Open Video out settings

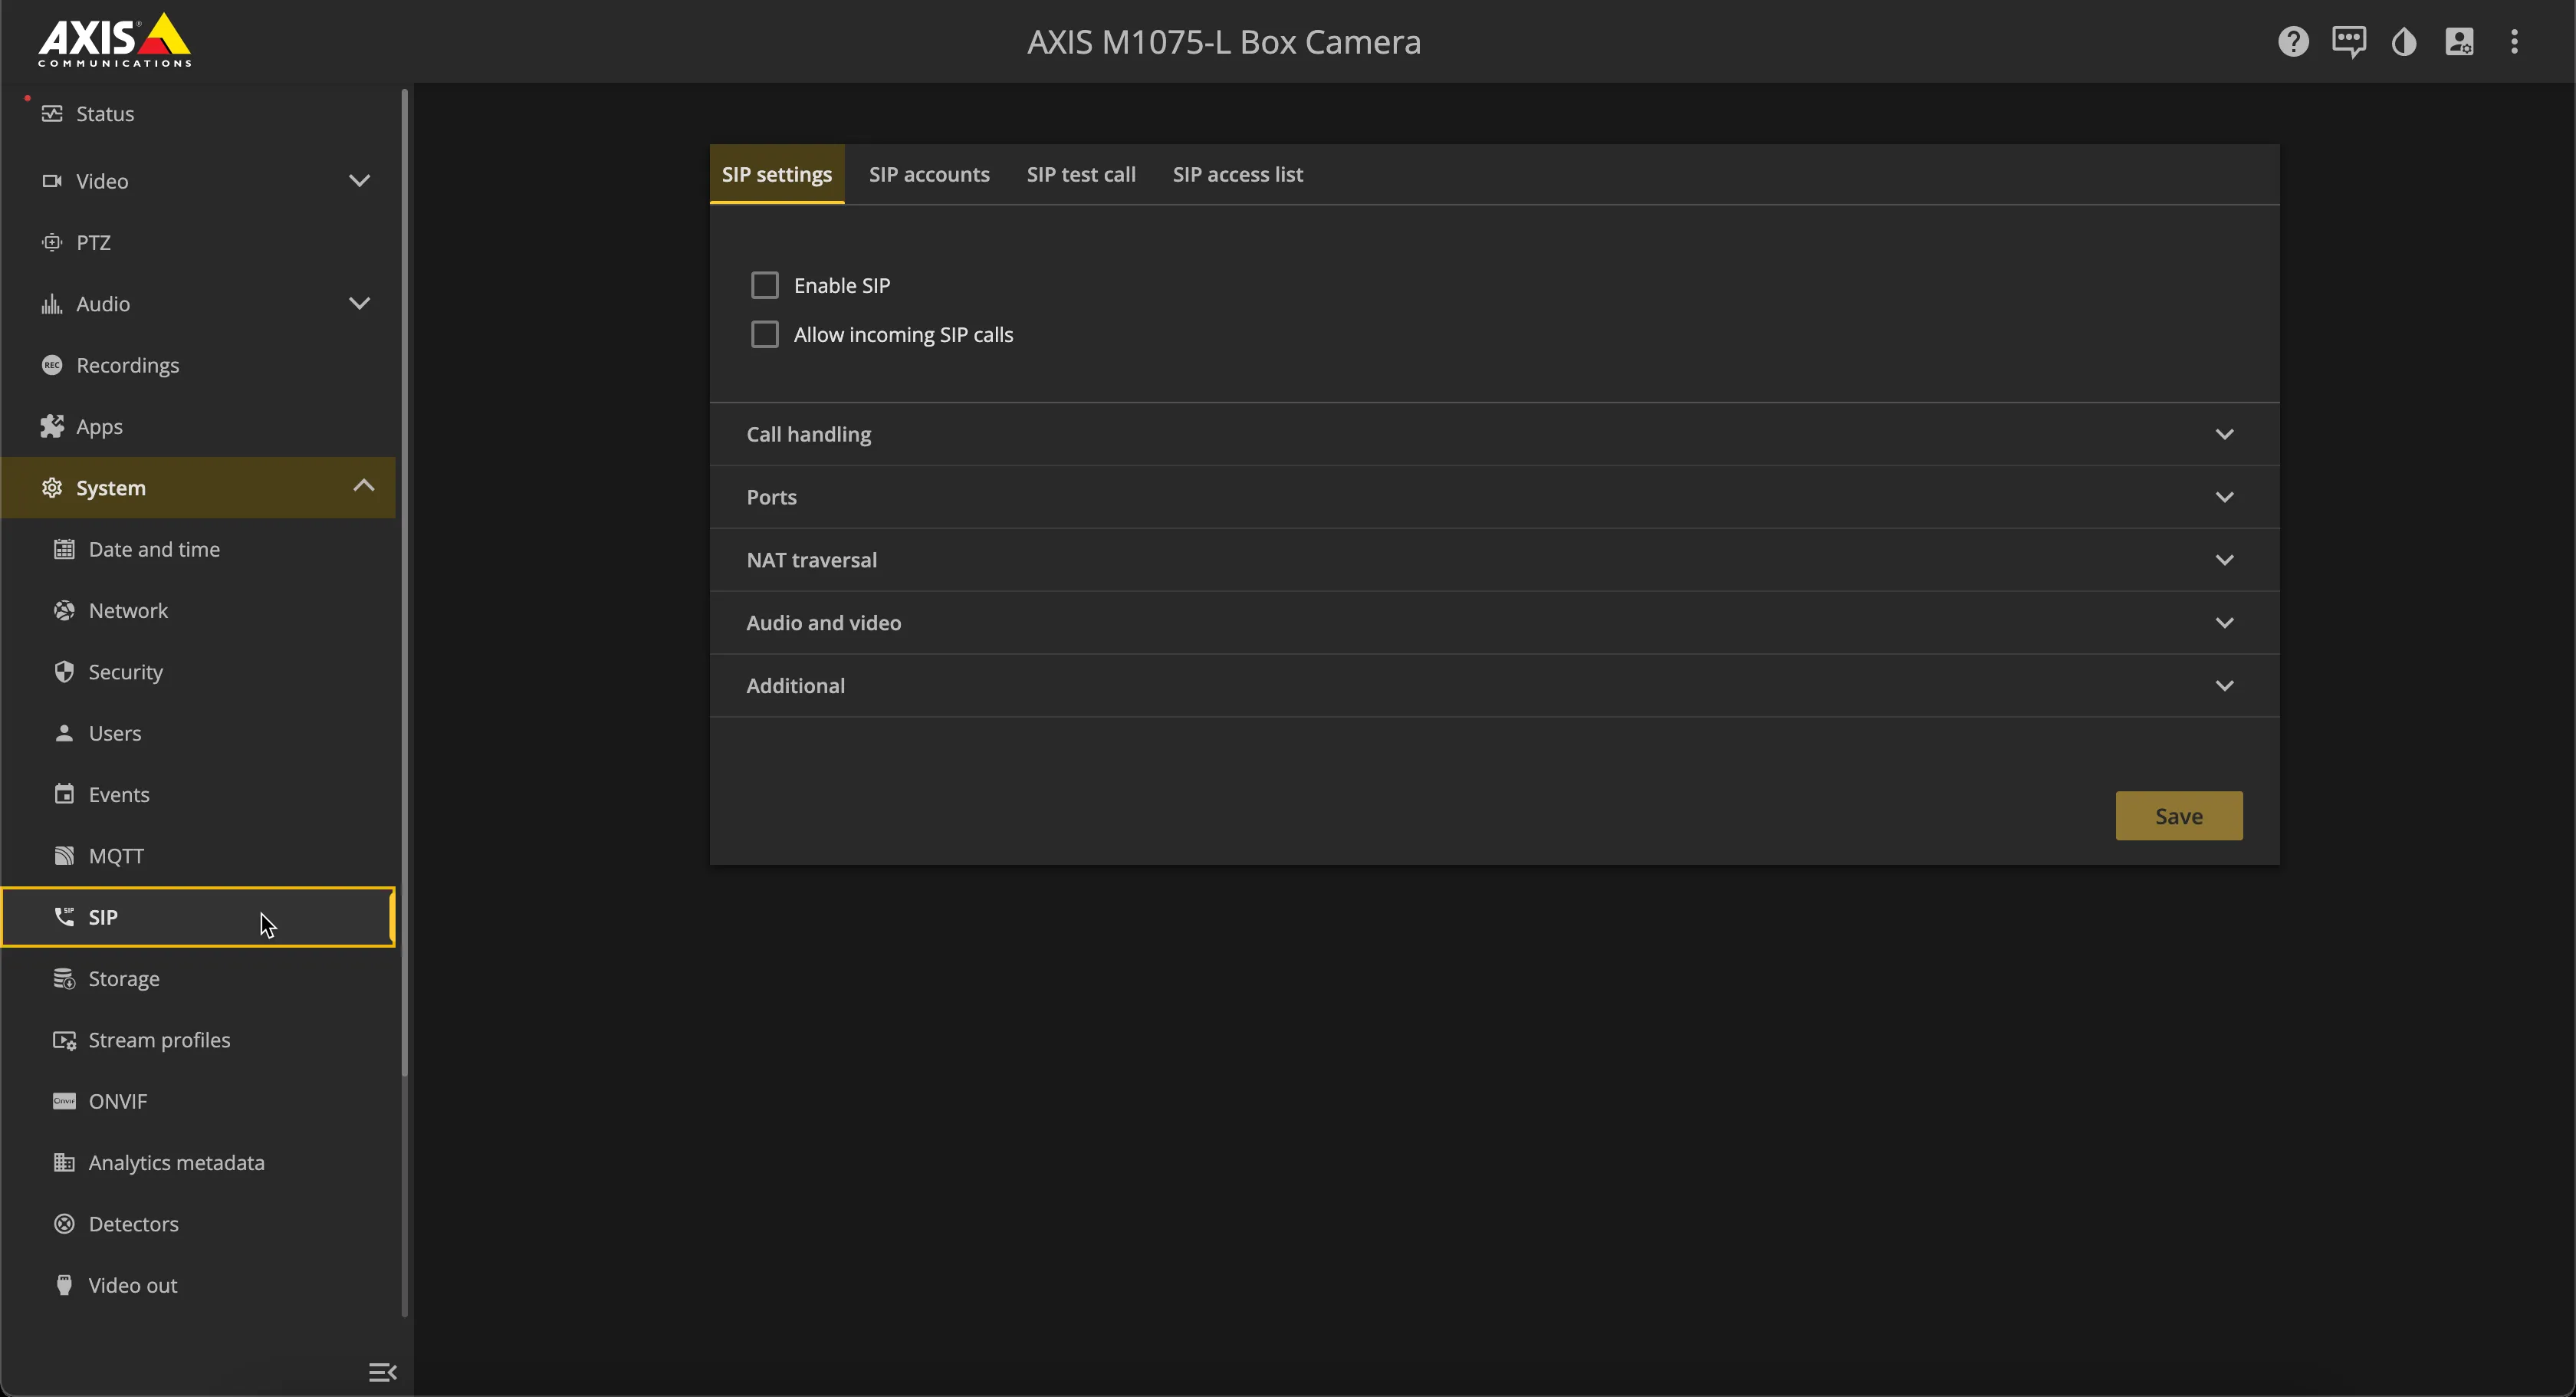199,1285
